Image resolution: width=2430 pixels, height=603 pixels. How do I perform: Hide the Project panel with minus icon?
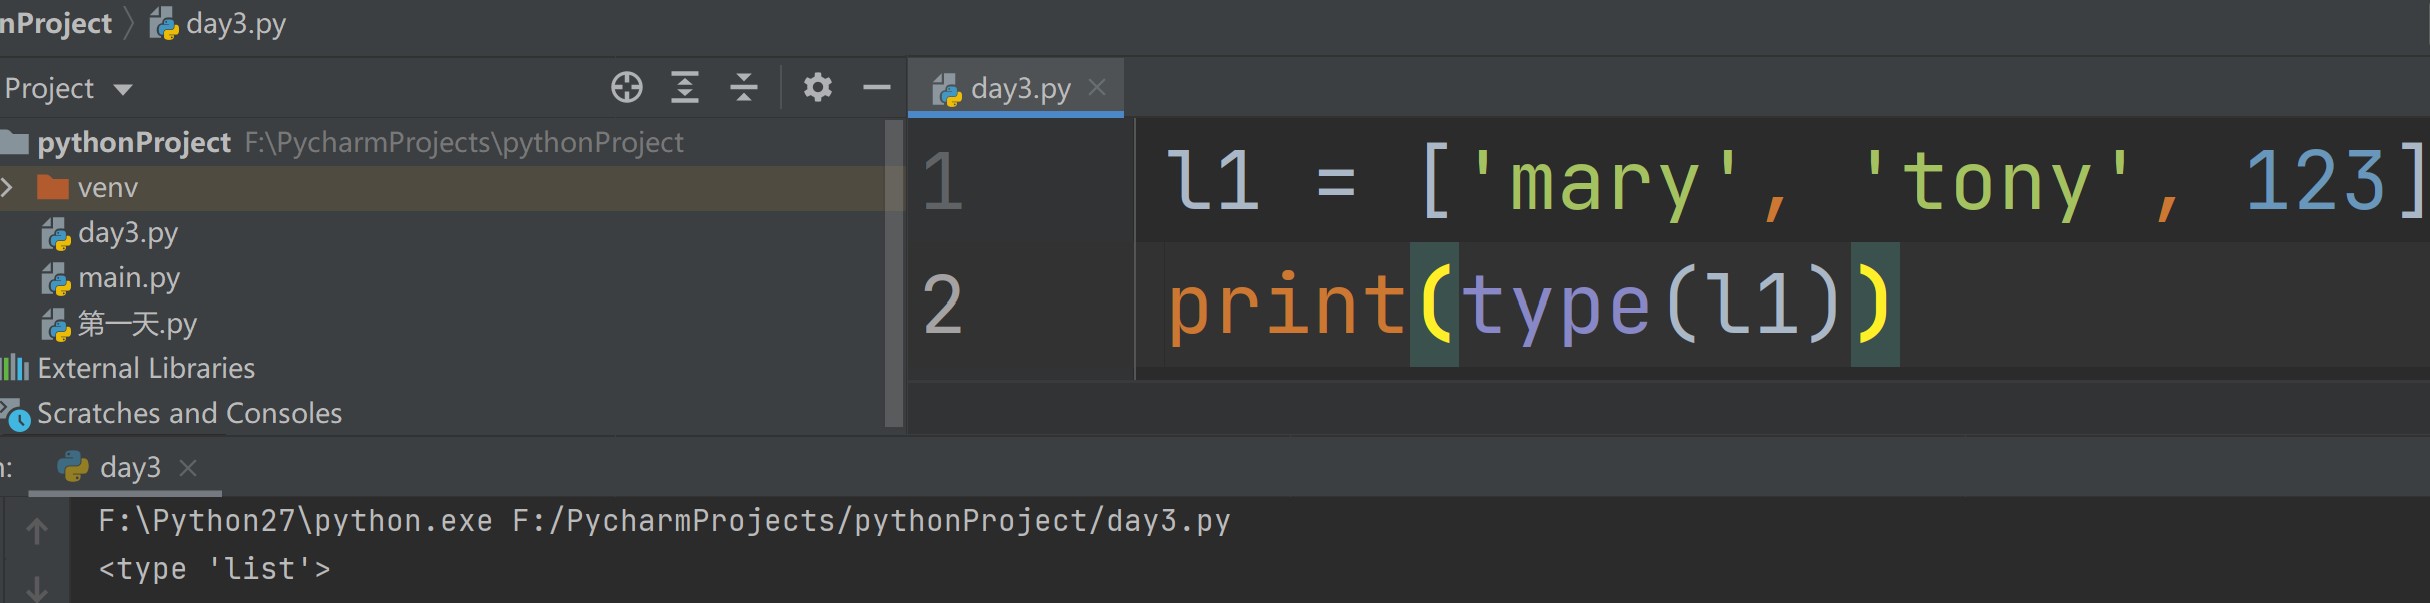point(876,88)
